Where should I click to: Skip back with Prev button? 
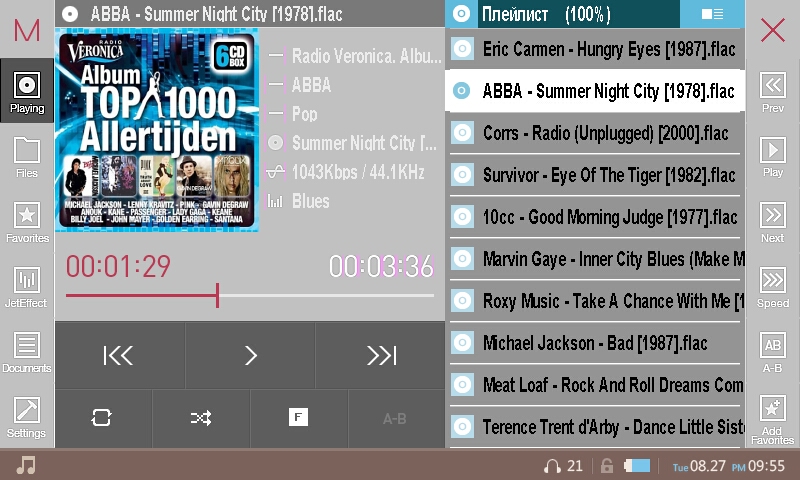pyautogui.click(x=772, y=92)
